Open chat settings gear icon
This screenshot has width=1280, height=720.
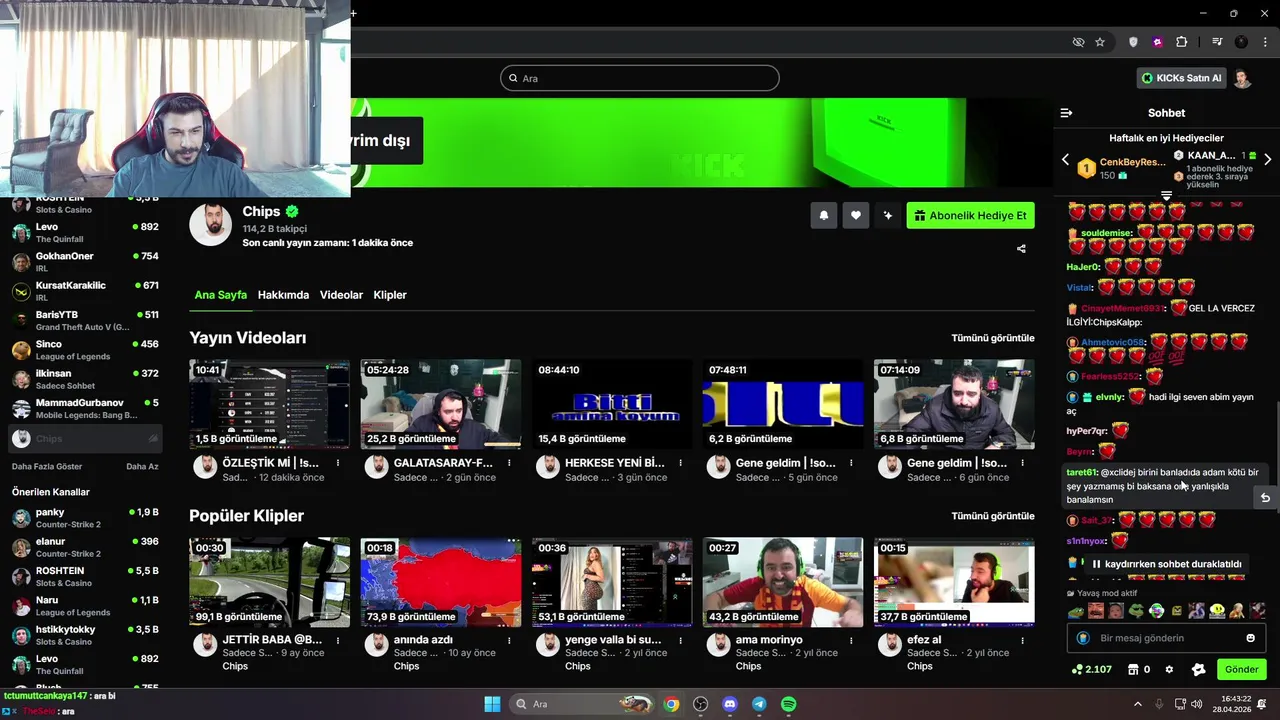(x=1169, y=669)
